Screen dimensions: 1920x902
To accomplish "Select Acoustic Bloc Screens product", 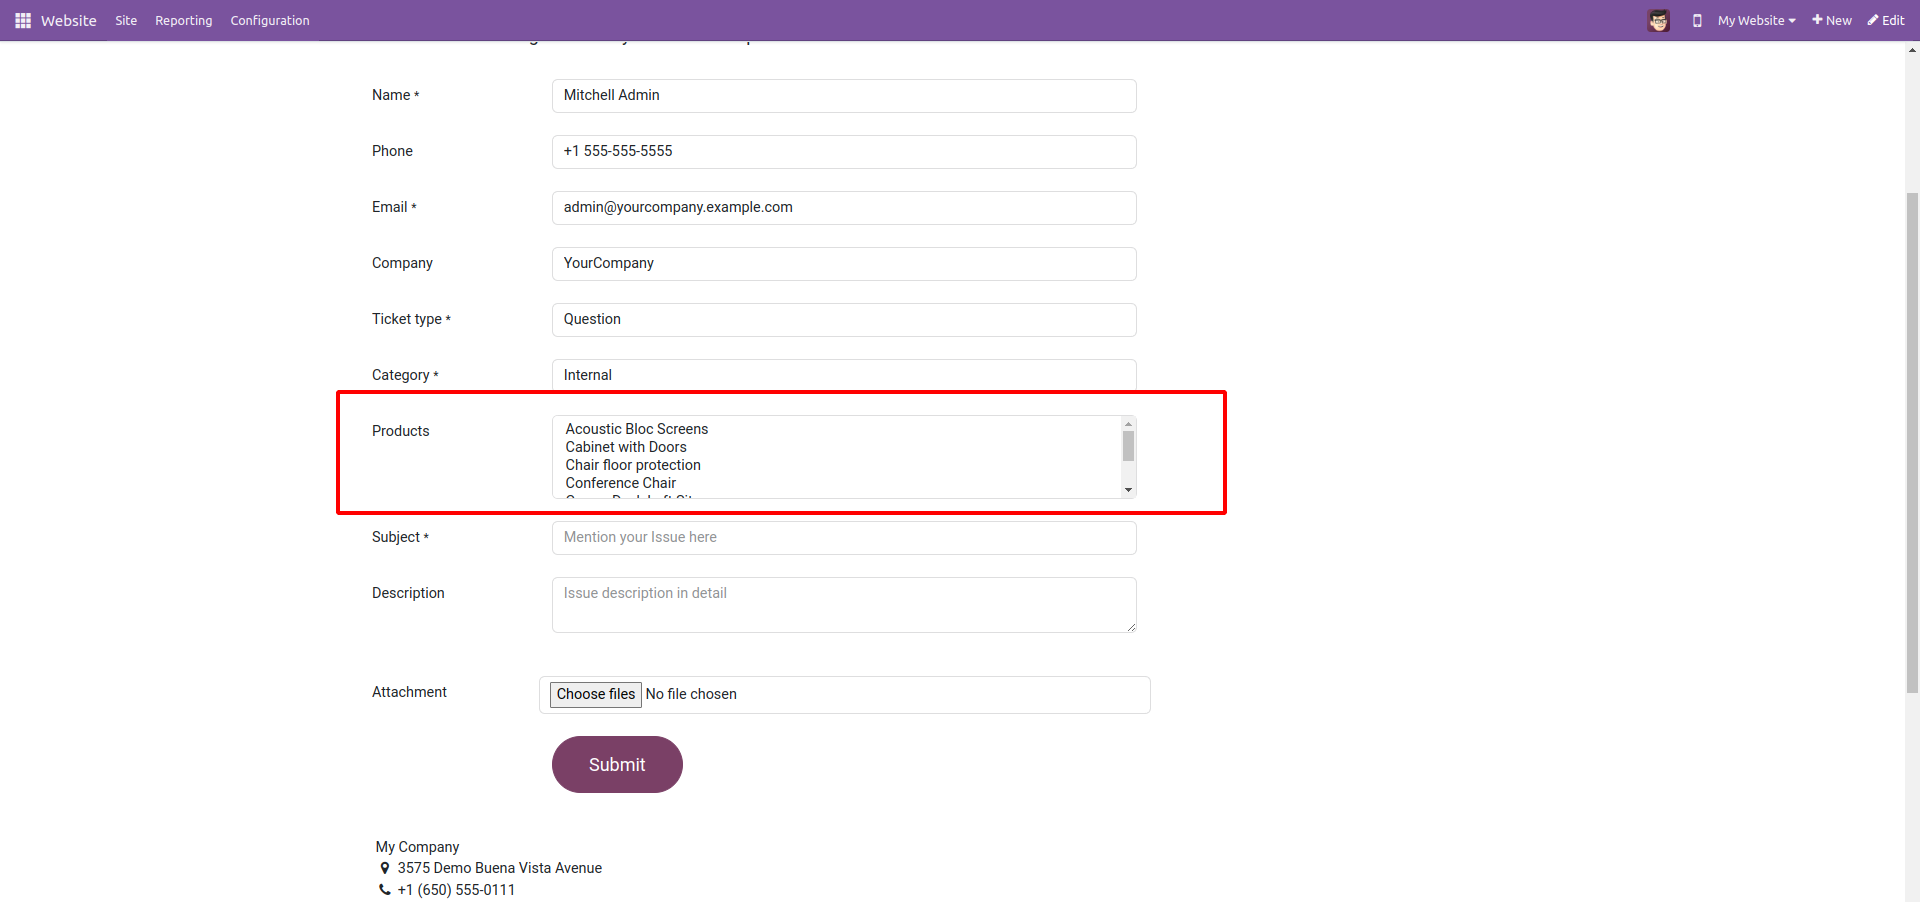I will (x=637, y=429).
